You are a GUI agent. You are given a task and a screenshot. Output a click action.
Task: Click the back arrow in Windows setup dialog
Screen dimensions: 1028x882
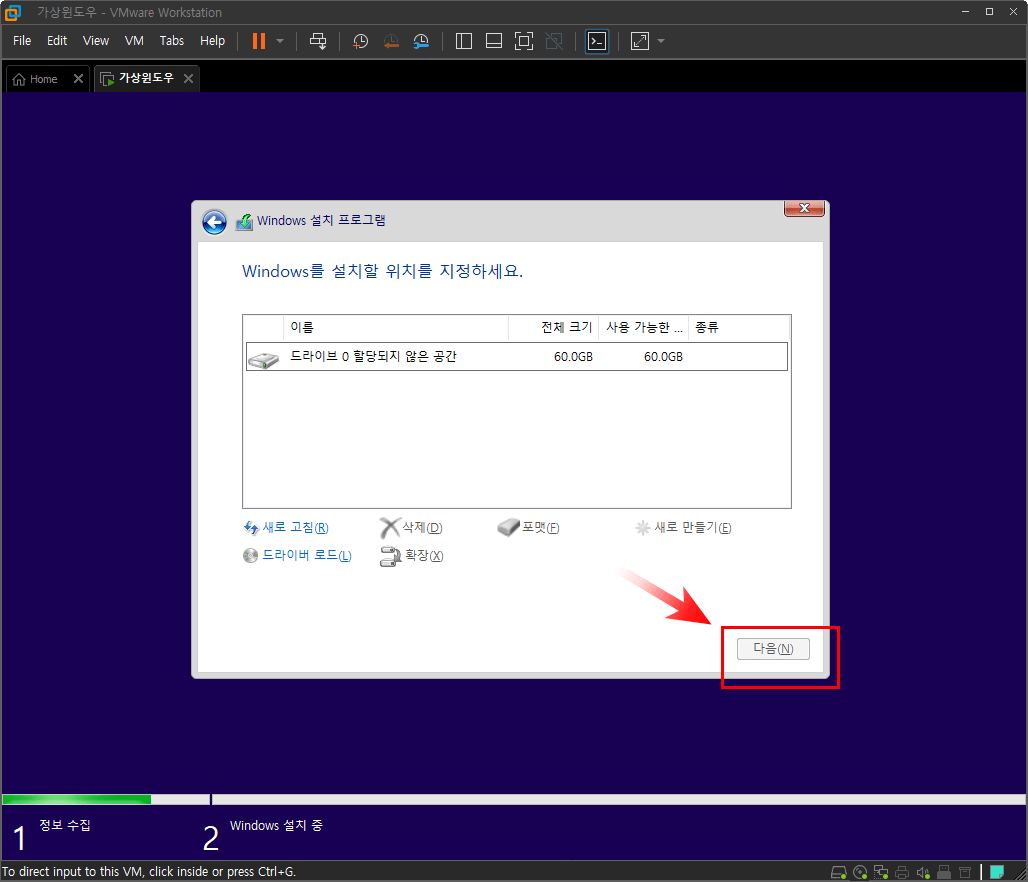214,222
